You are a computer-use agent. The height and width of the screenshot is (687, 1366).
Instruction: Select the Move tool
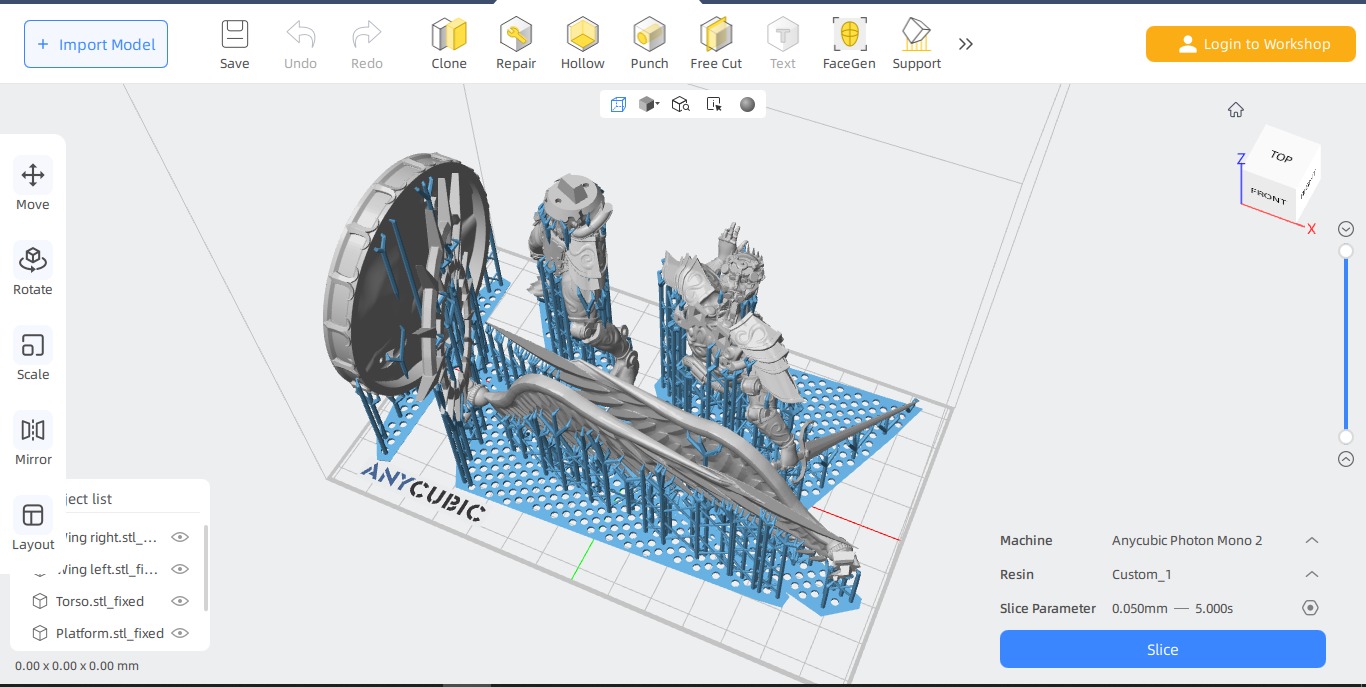tap(33, 184)
